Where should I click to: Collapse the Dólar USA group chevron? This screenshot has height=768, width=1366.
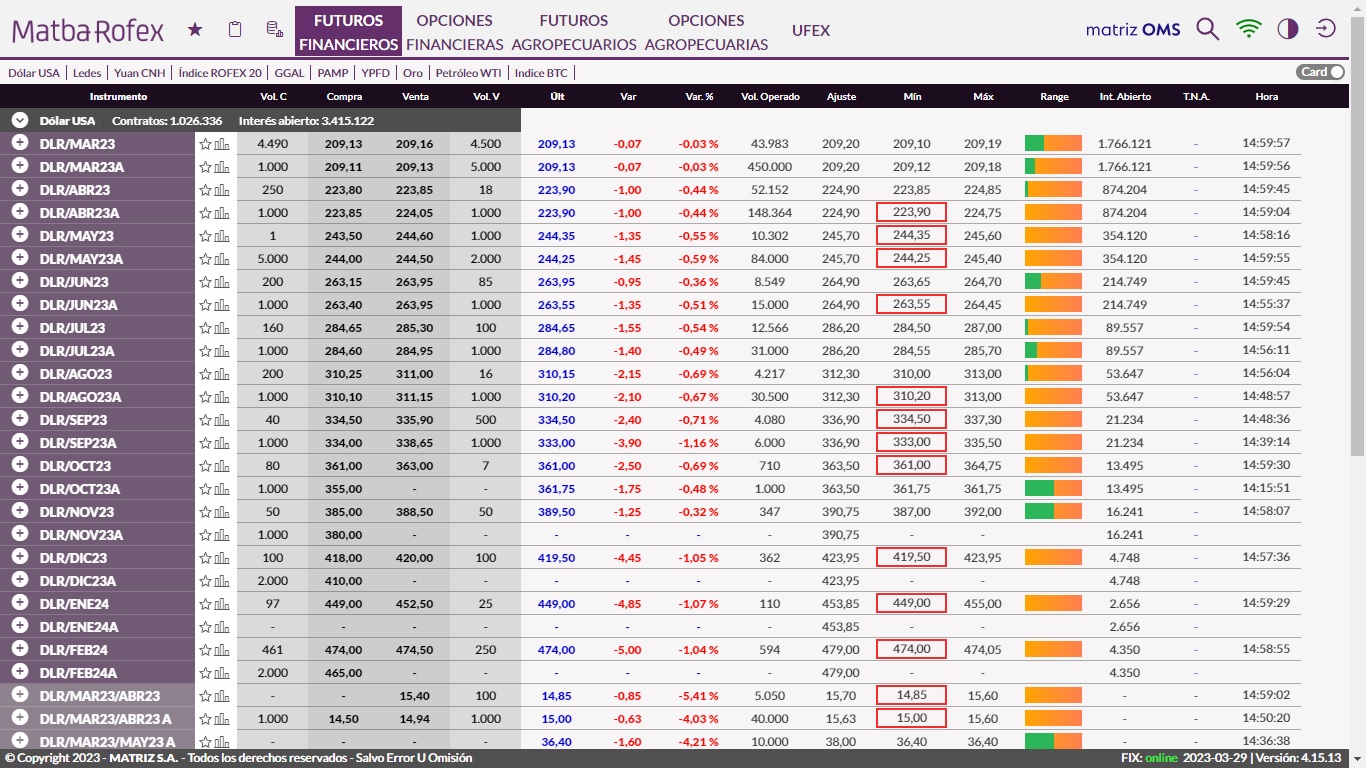point(19,120)
